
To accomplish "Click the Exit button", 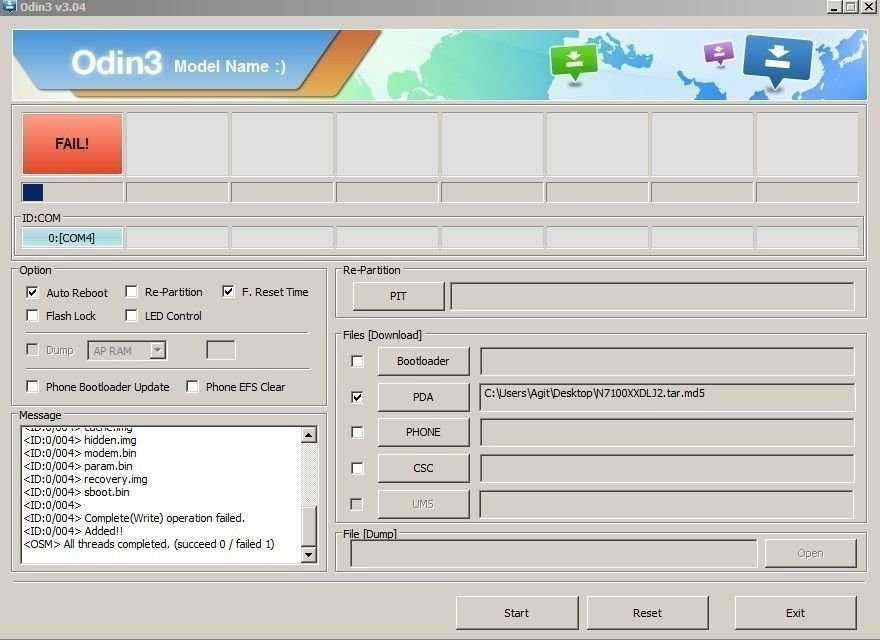I will point(795,613).
